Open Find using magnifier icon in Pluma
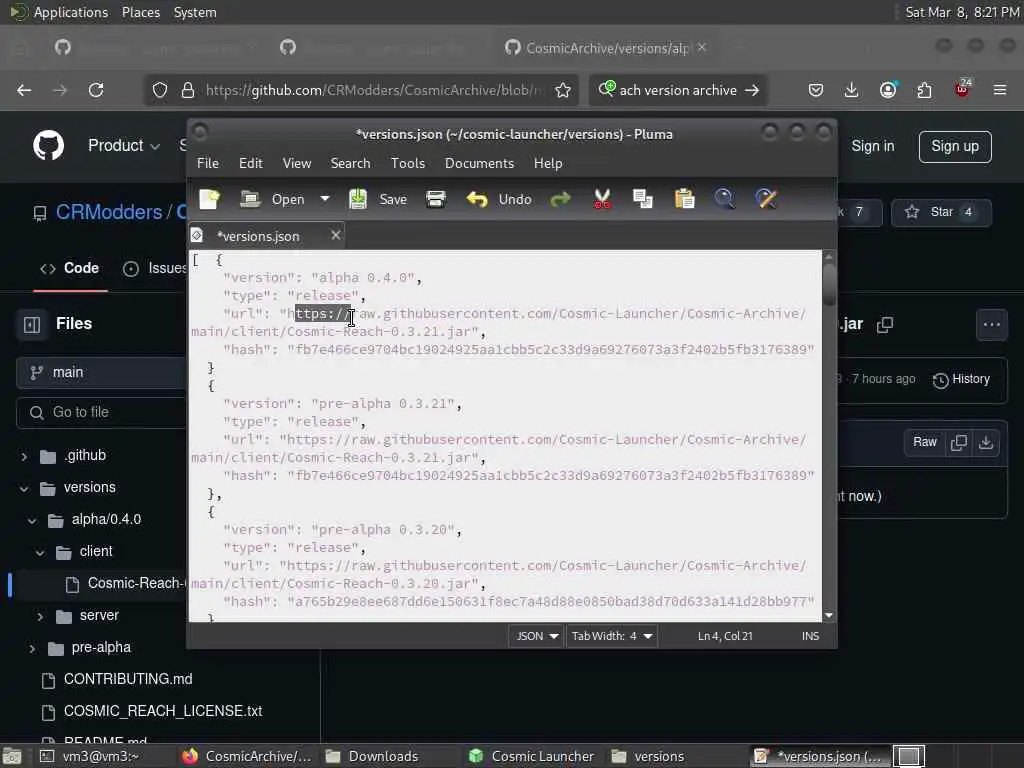This screenshot has height=768, width=1024. (725, 199)
